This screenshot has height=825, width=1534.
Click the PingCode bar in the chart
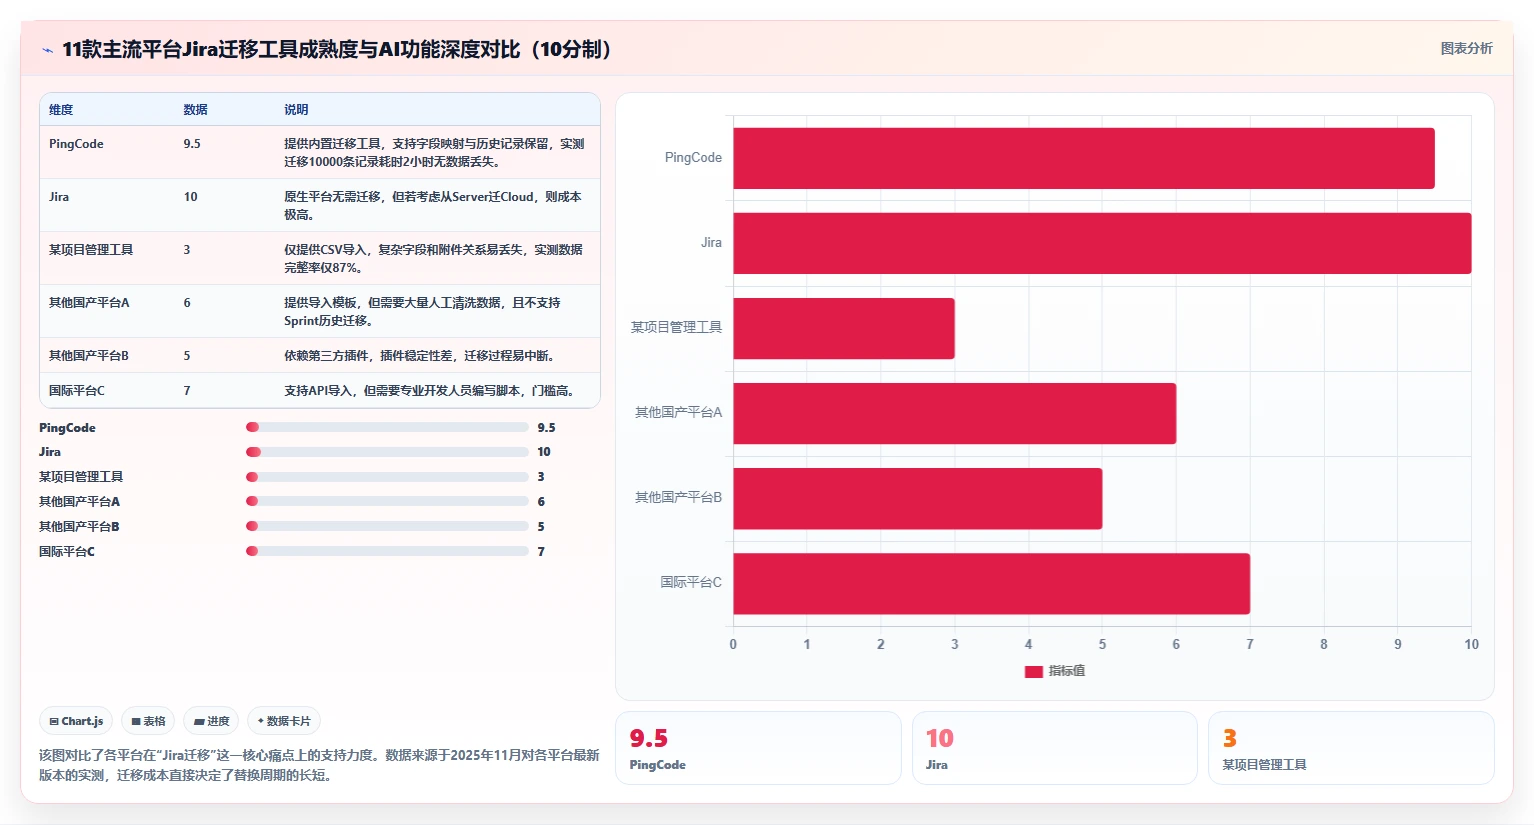tap(1084, 158)
